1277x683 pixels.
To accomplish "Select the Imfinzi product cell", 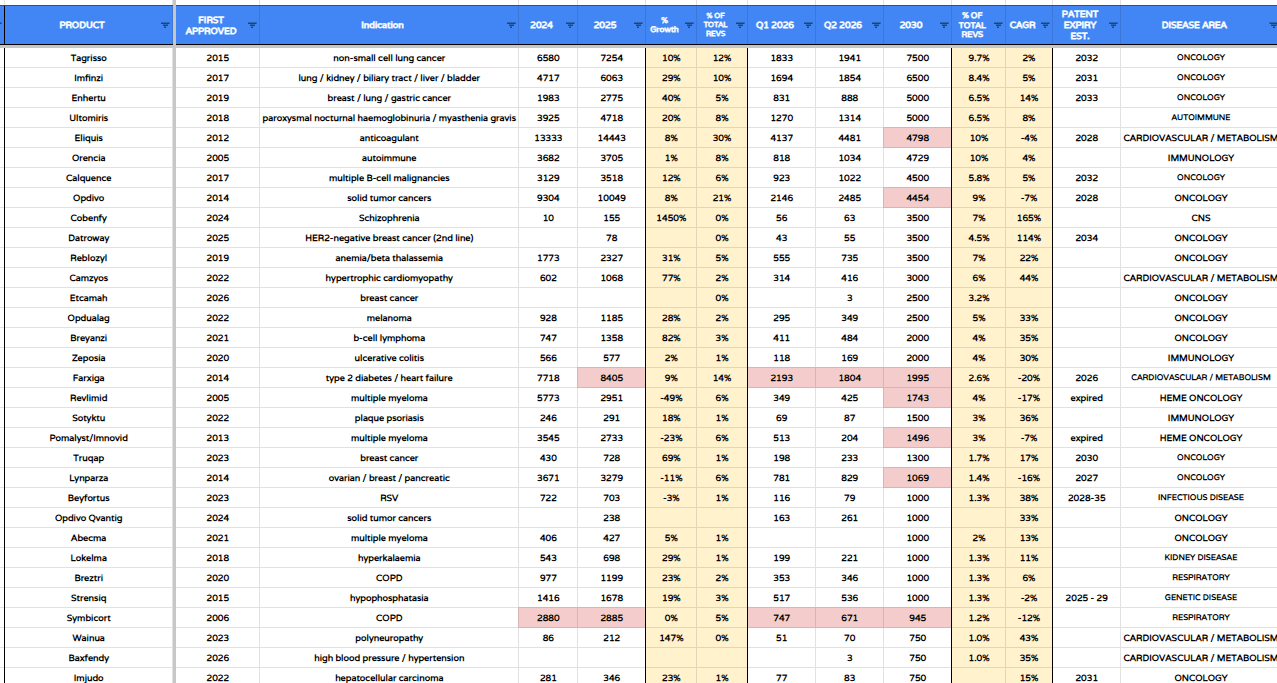I will (x=88, y=78).
